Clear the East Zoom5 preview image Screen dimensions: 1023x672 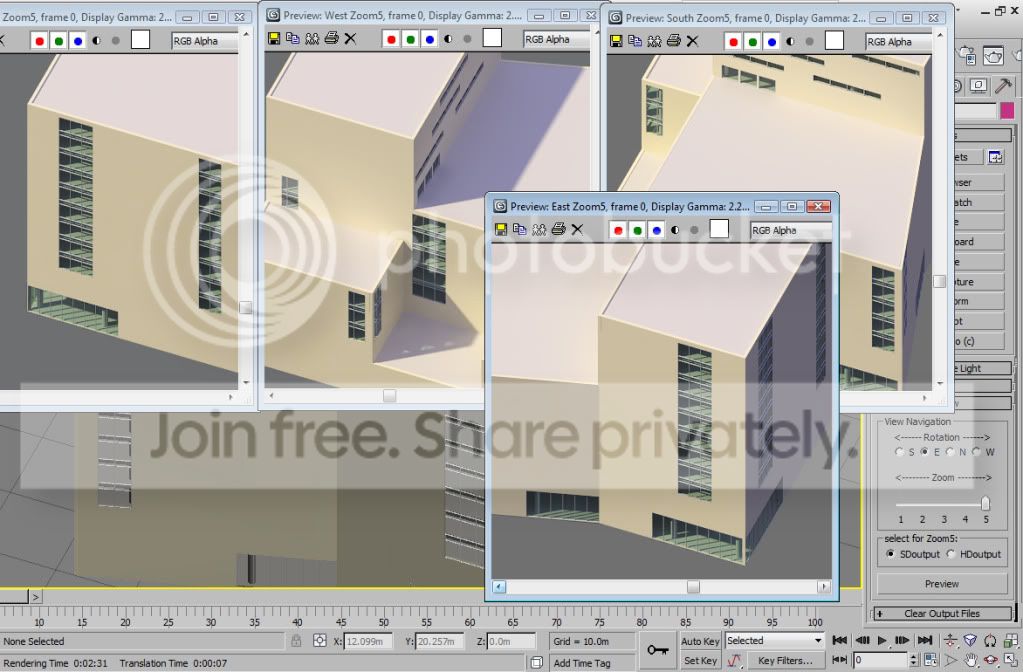click(577, 229)
